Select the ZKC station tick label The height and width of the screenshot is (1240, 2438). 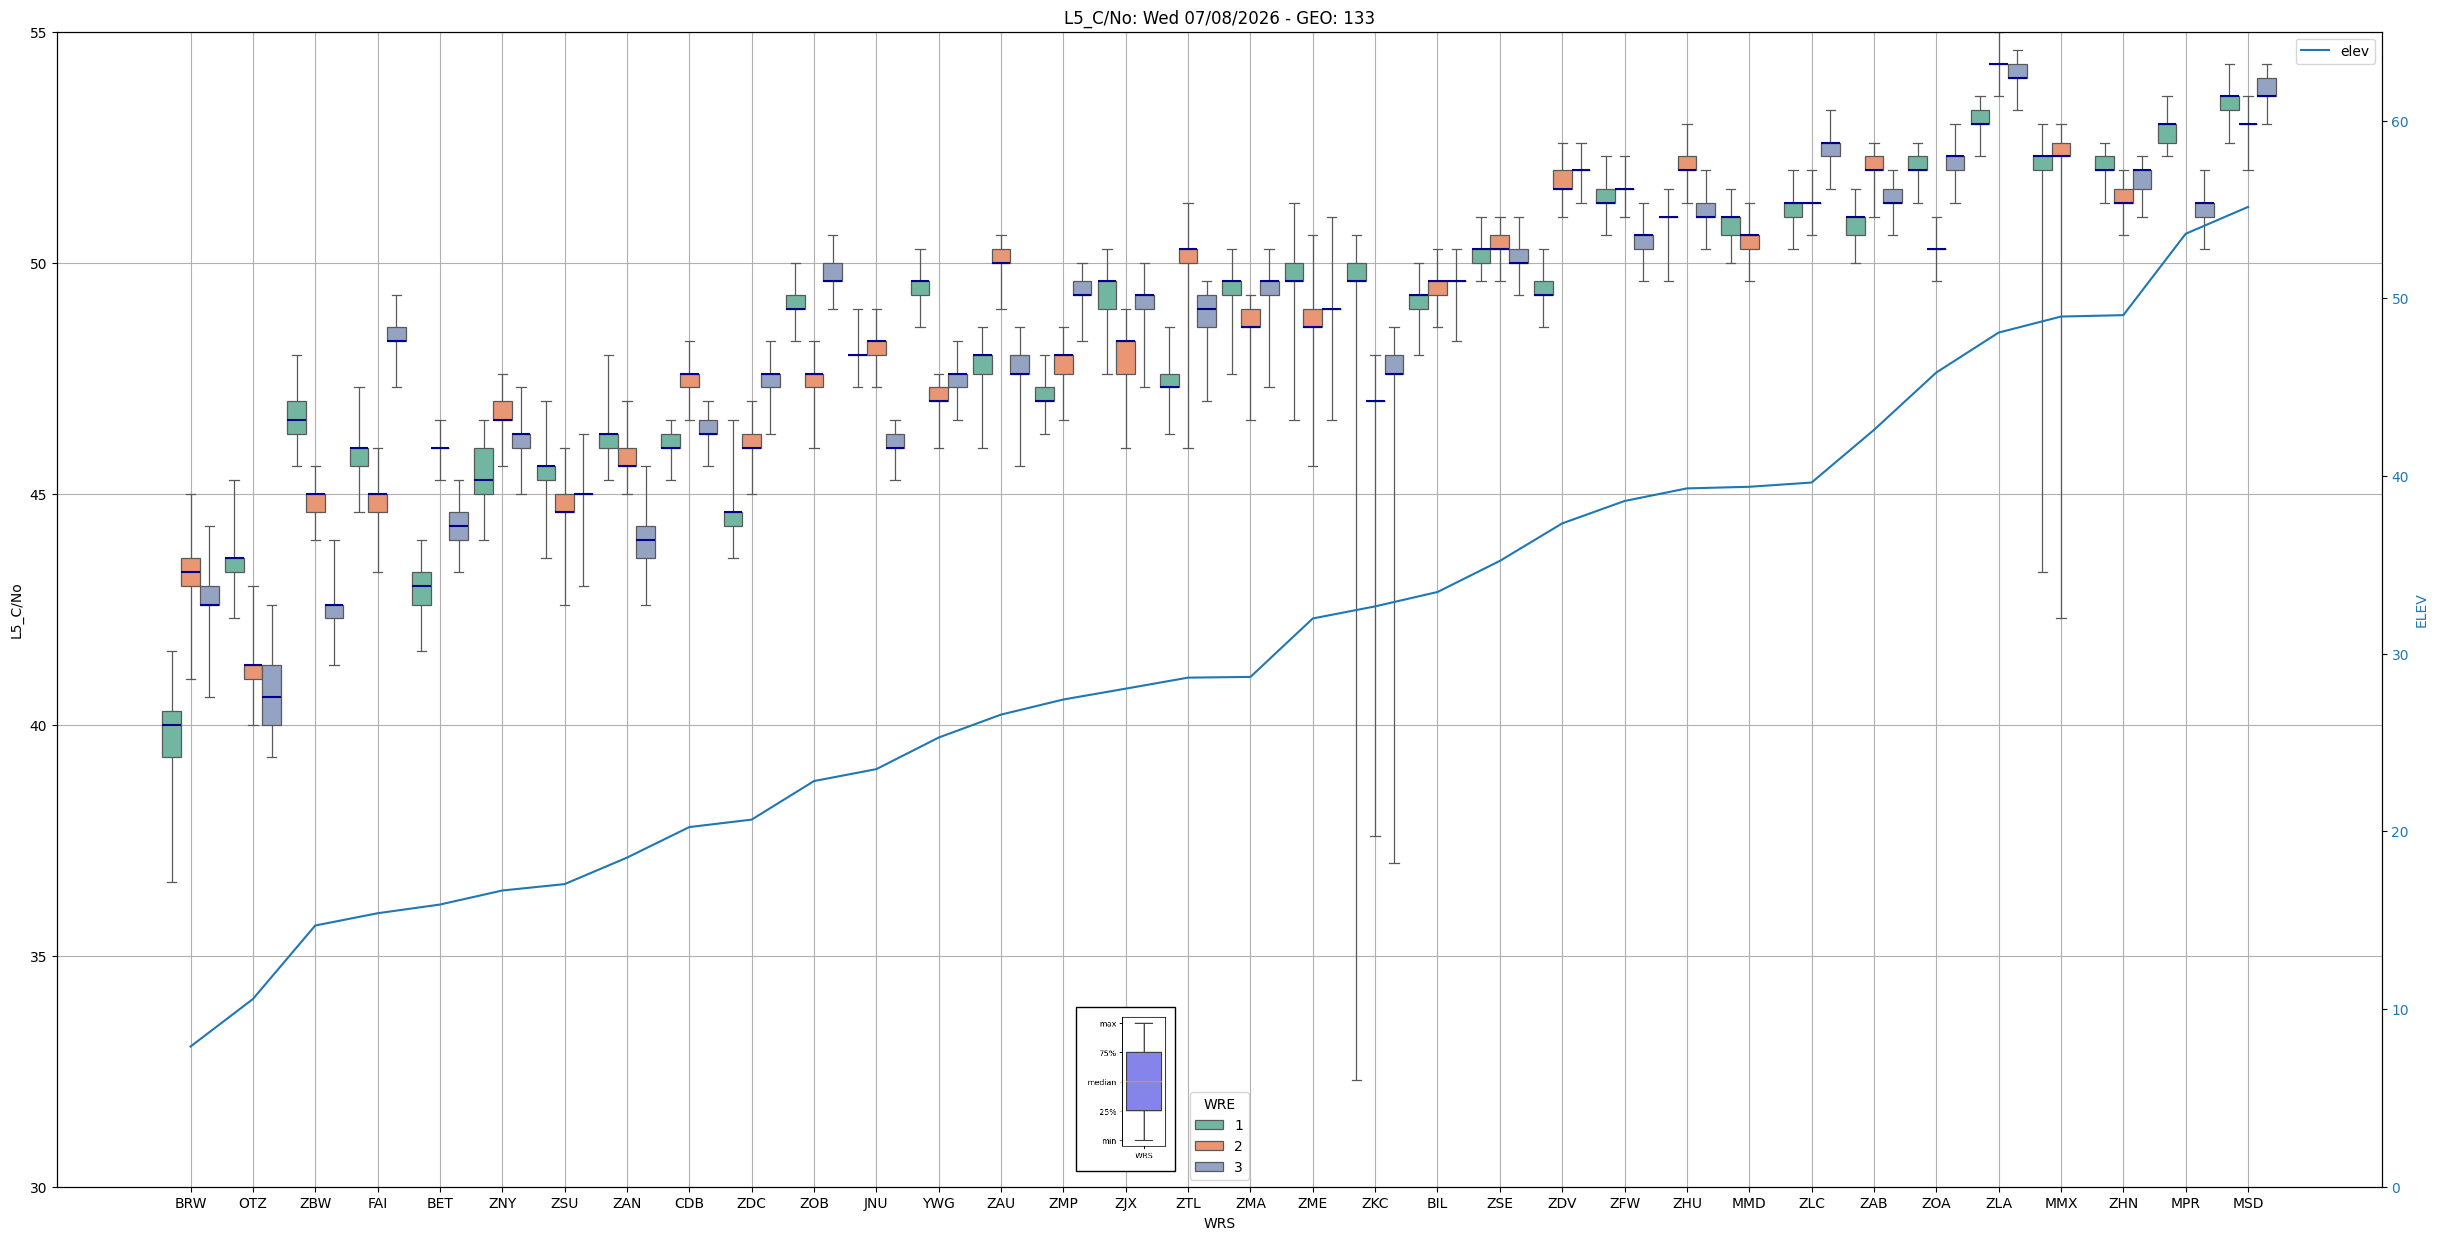[1375, 1203]
